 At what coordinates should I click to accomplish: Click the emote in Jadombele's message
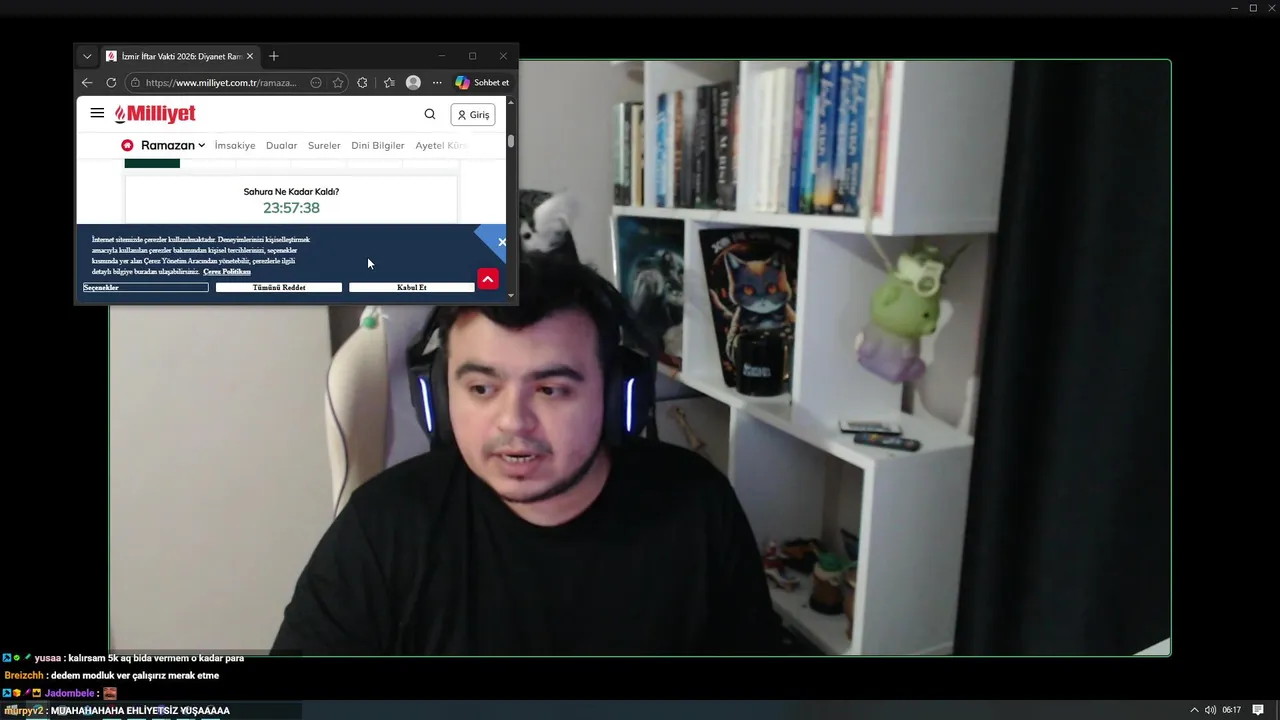110,693
